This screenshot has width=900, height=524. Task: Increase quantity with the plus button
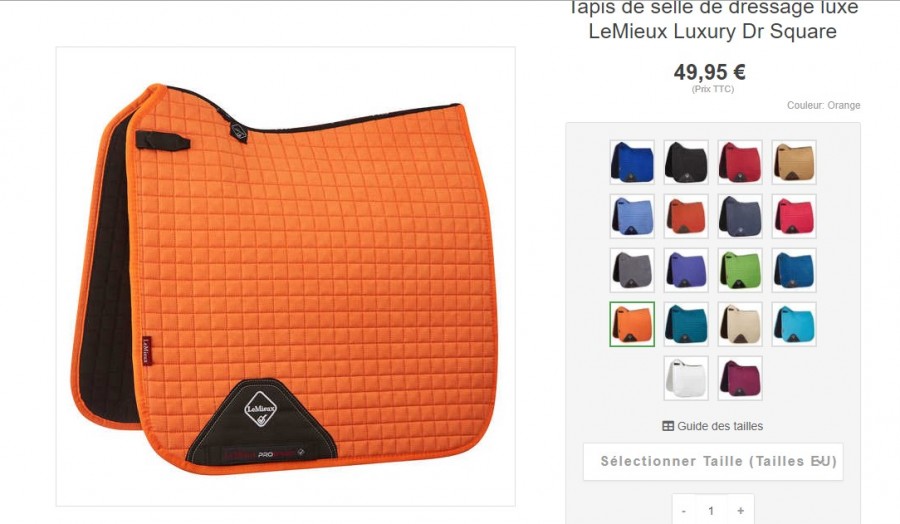740,510
